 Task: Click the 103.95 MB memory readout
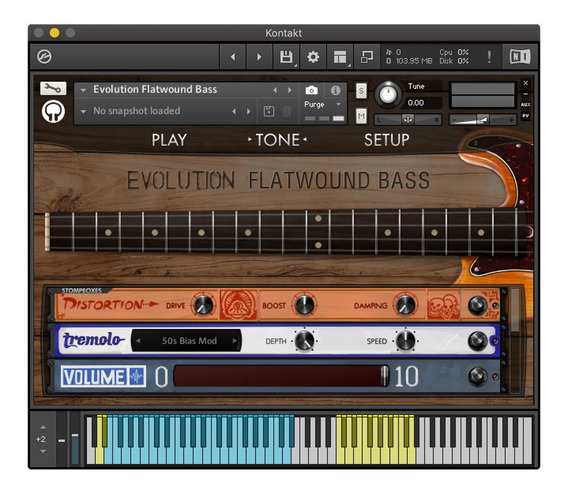[x=414, y=61]
